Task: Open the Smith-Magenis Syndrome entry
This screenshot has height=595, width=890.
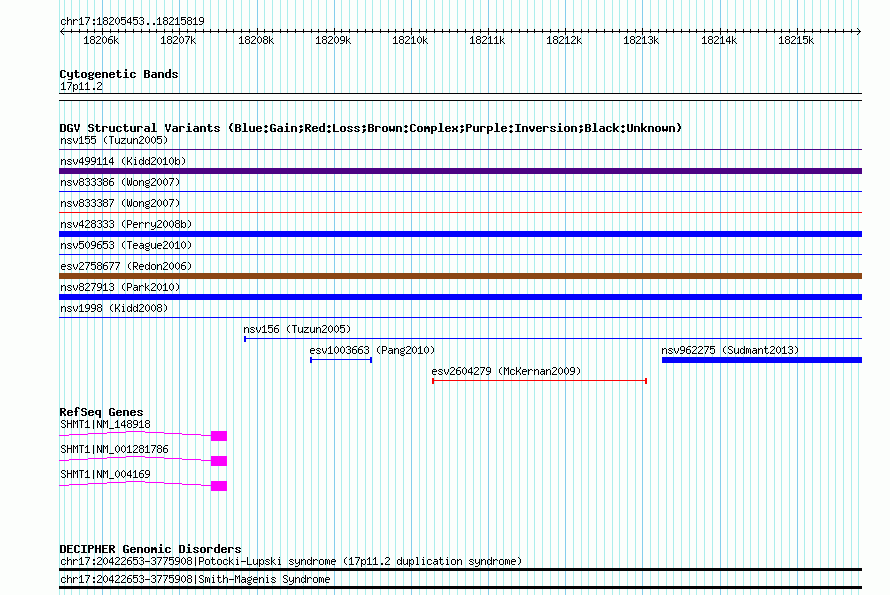Action: tap(195, 580)
